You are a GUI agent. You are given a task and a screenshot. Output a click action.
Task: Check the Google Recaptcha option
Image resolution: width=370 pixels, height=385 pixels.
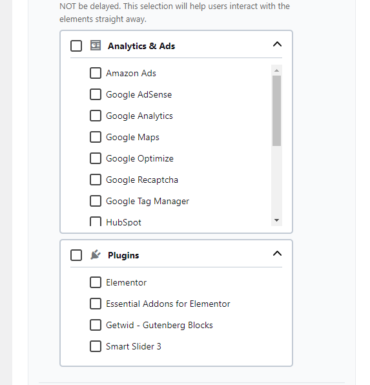pos(96,180)
